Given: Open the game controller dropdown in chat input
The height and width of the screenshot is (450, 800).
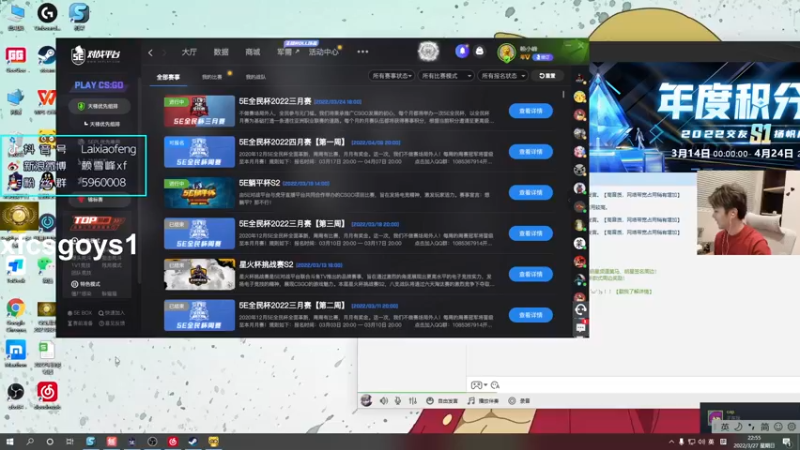Looking at the screenshot, I should coord(479,385).
